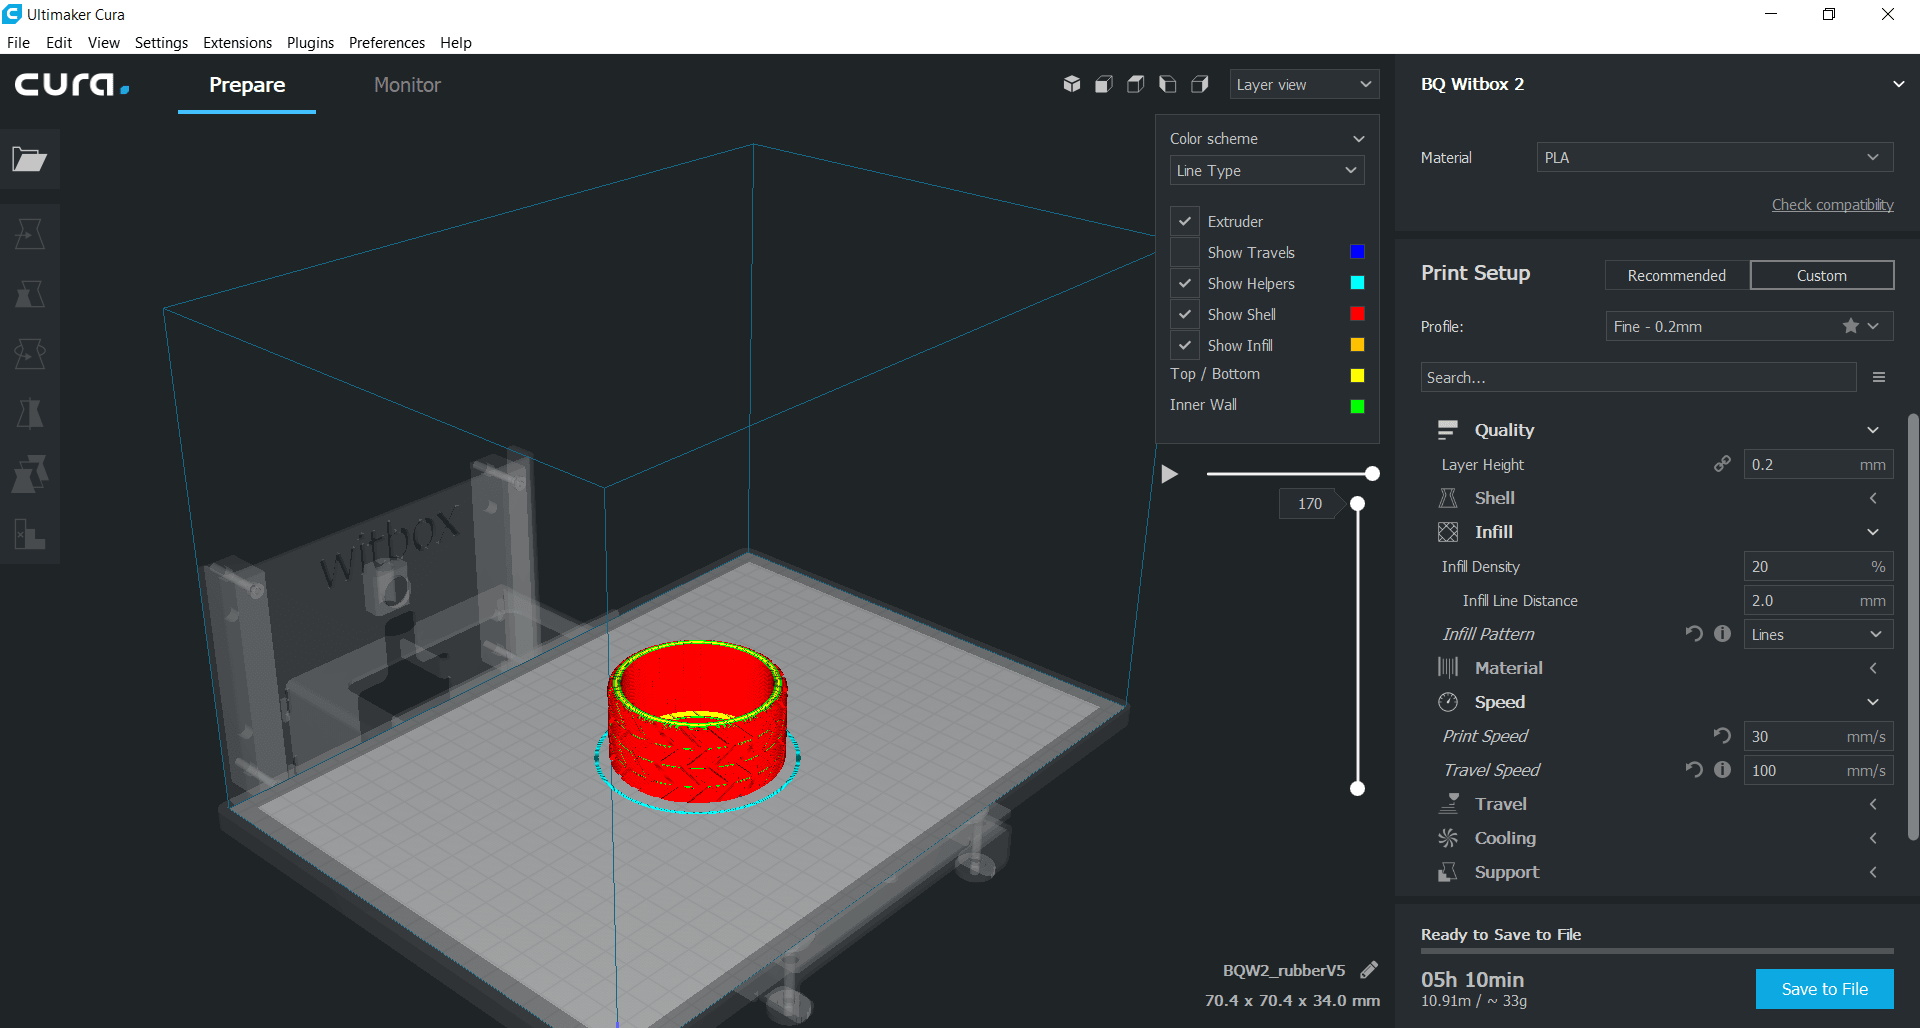Viewport: 1920px width, 1028px height.
Task: Click the Speed category clock icon
Action: coord(1448,702)
